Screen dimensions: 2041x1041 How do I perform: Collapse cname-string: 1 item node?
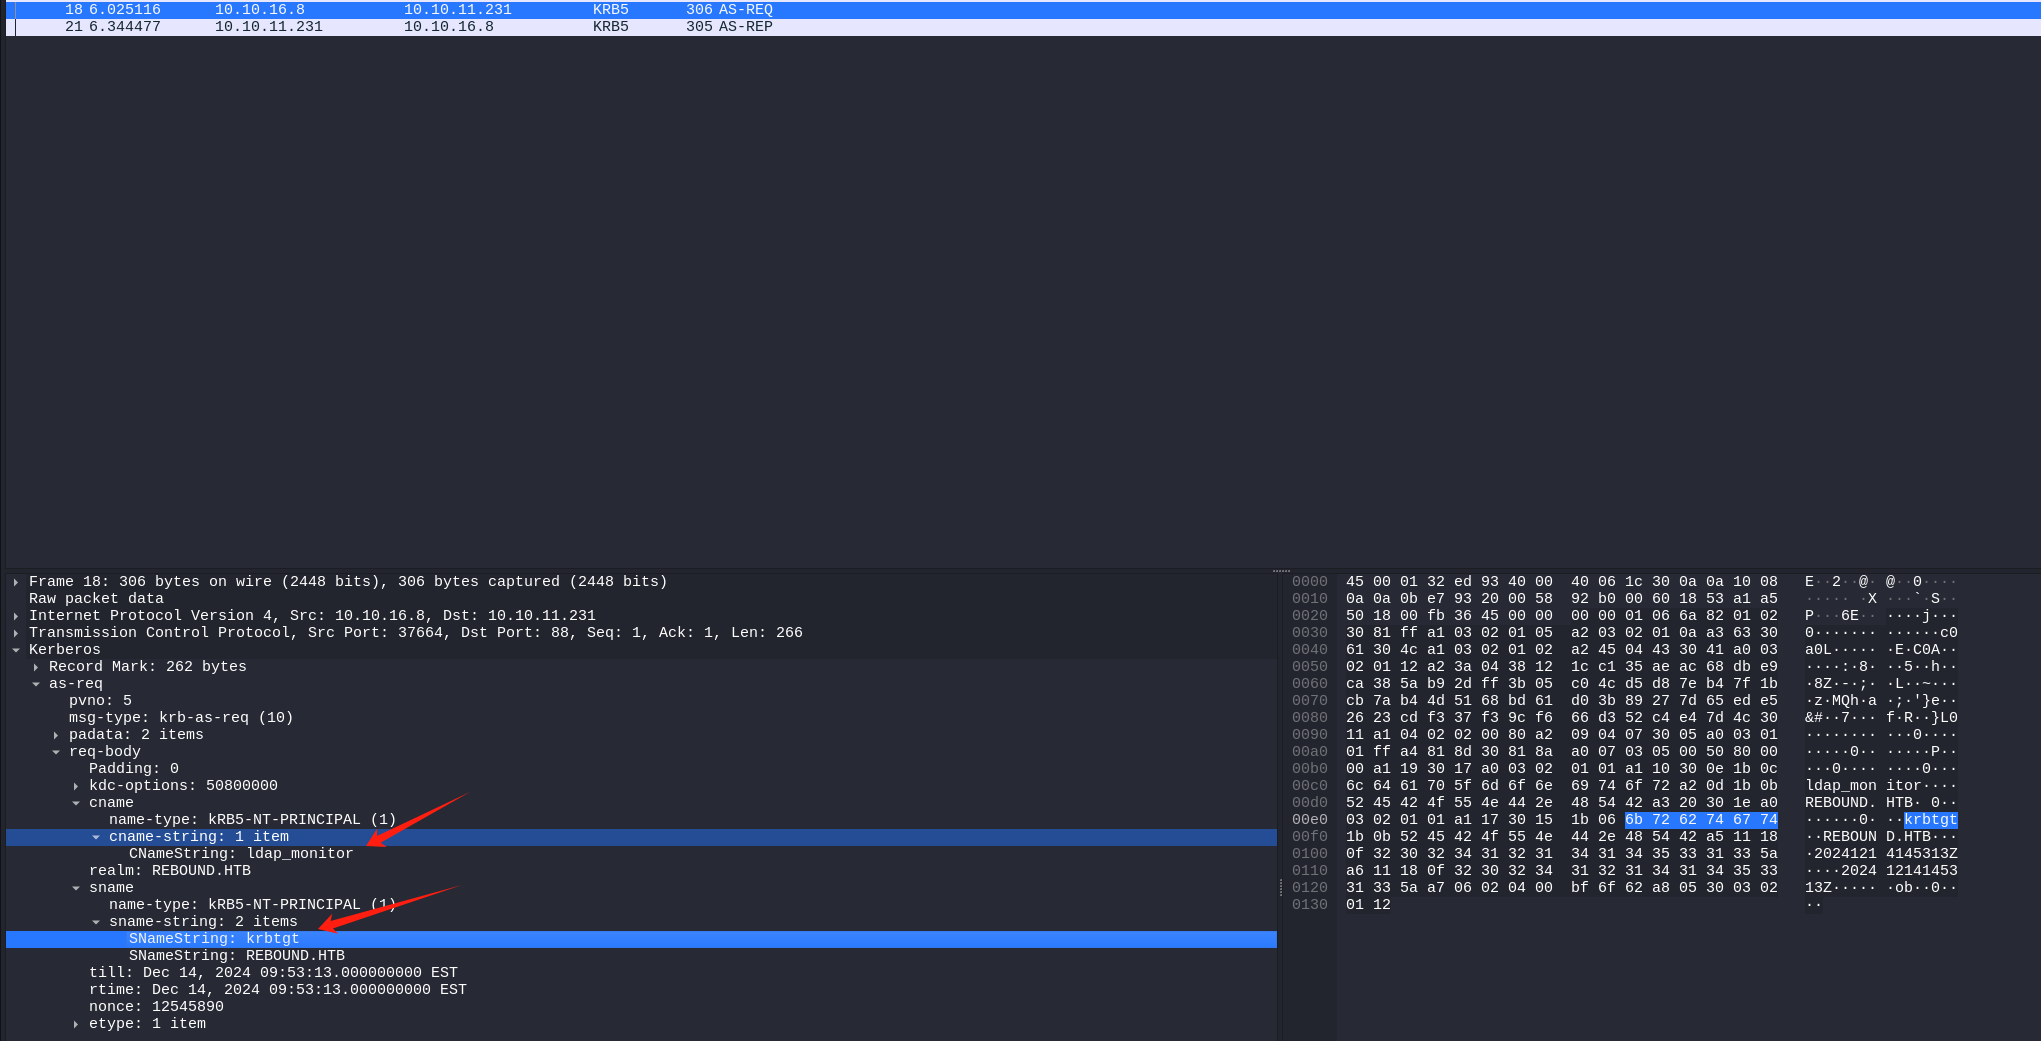pyautogui.click(x=96, y=837)
